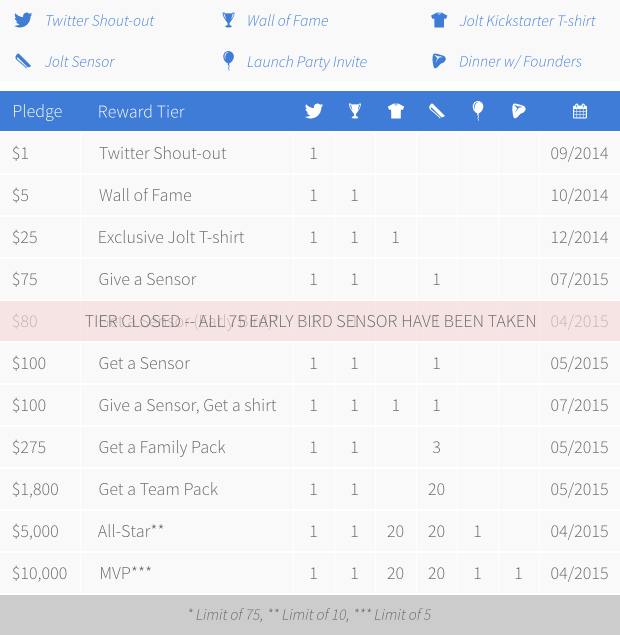Screen dimensions: 620x635
Task: Click T-shirt count 20 in MVP row
Action: click(x=396, y=574)
